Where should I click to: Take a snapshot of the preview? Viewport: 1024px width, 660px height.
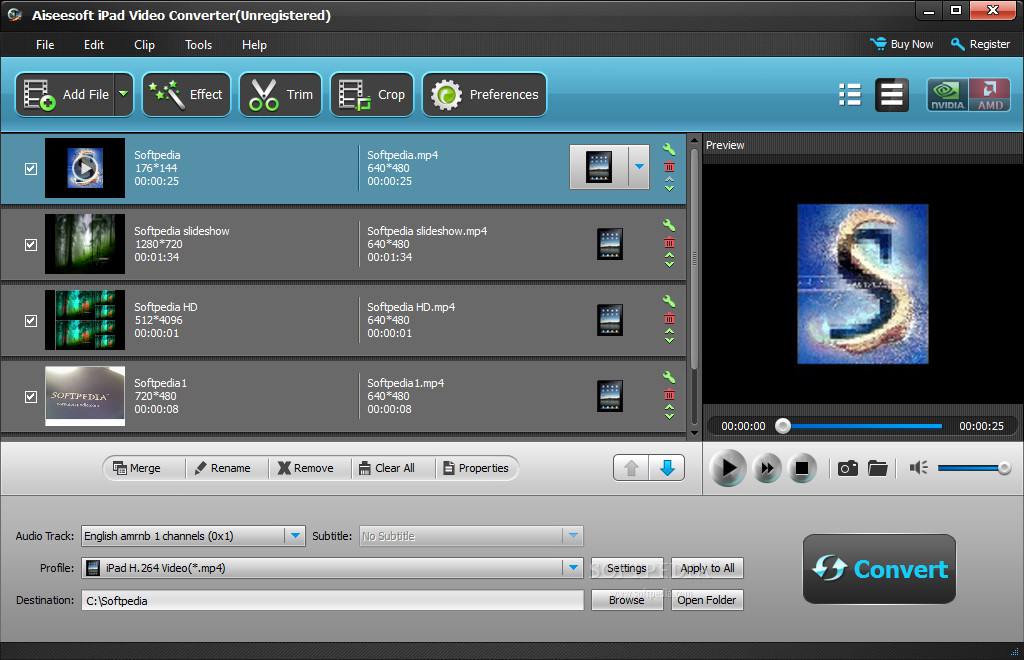click(848, 468)
